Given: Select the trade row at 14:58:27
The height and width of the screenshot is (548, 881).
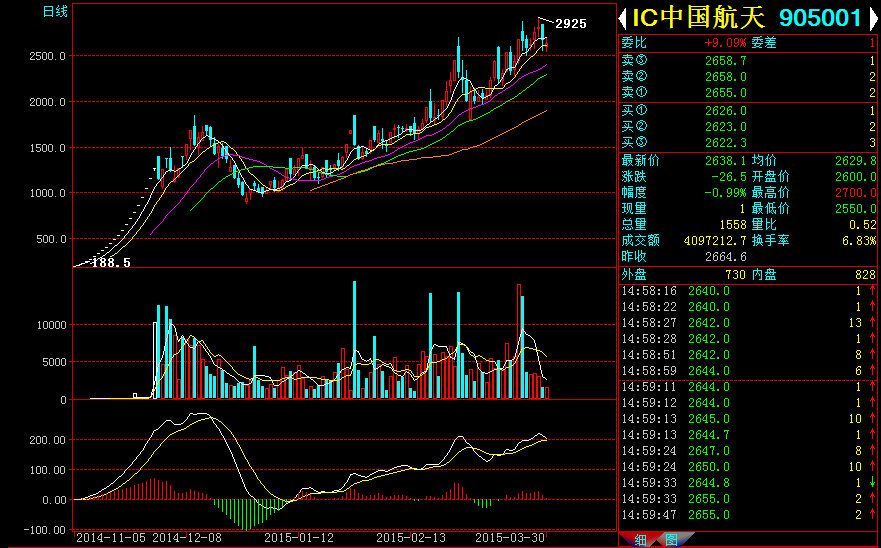Looking at the screenshot, I should pyautogui.click(x=748, y=323).
